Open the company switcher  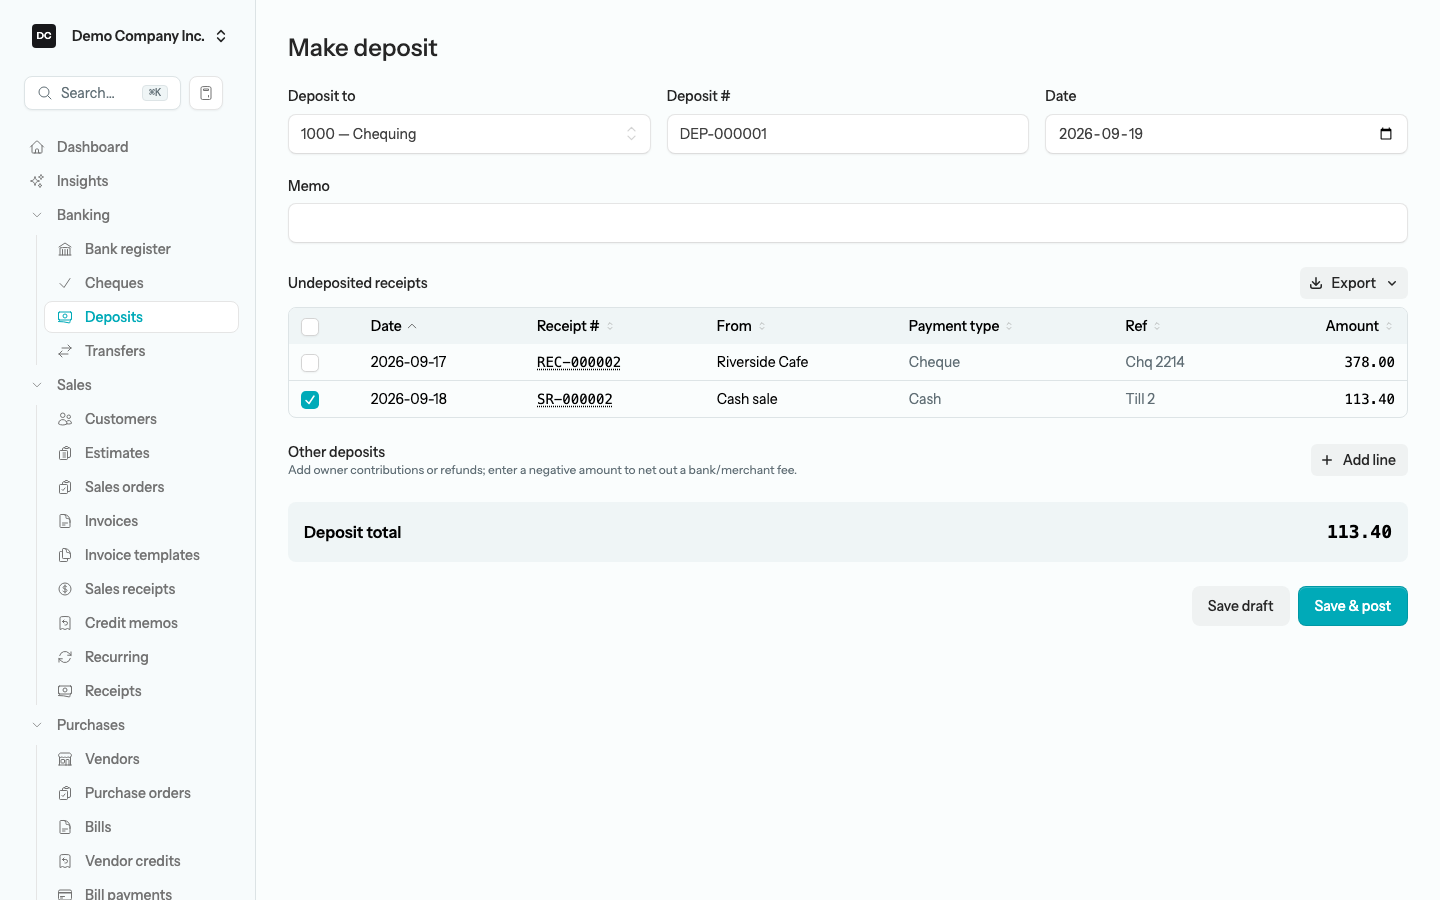[129, 36]
